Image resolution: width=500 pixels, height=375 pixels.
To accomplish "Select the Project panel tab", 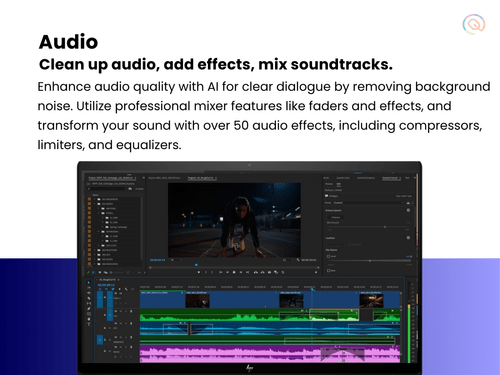I will pos(111,178).
